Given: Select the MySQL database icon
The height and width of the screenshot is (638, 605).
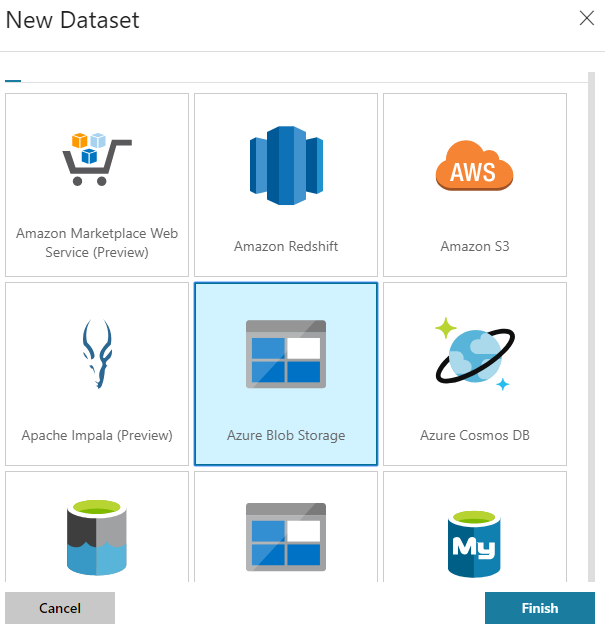Looking at the screenshot, I should [x=474, y=544].
